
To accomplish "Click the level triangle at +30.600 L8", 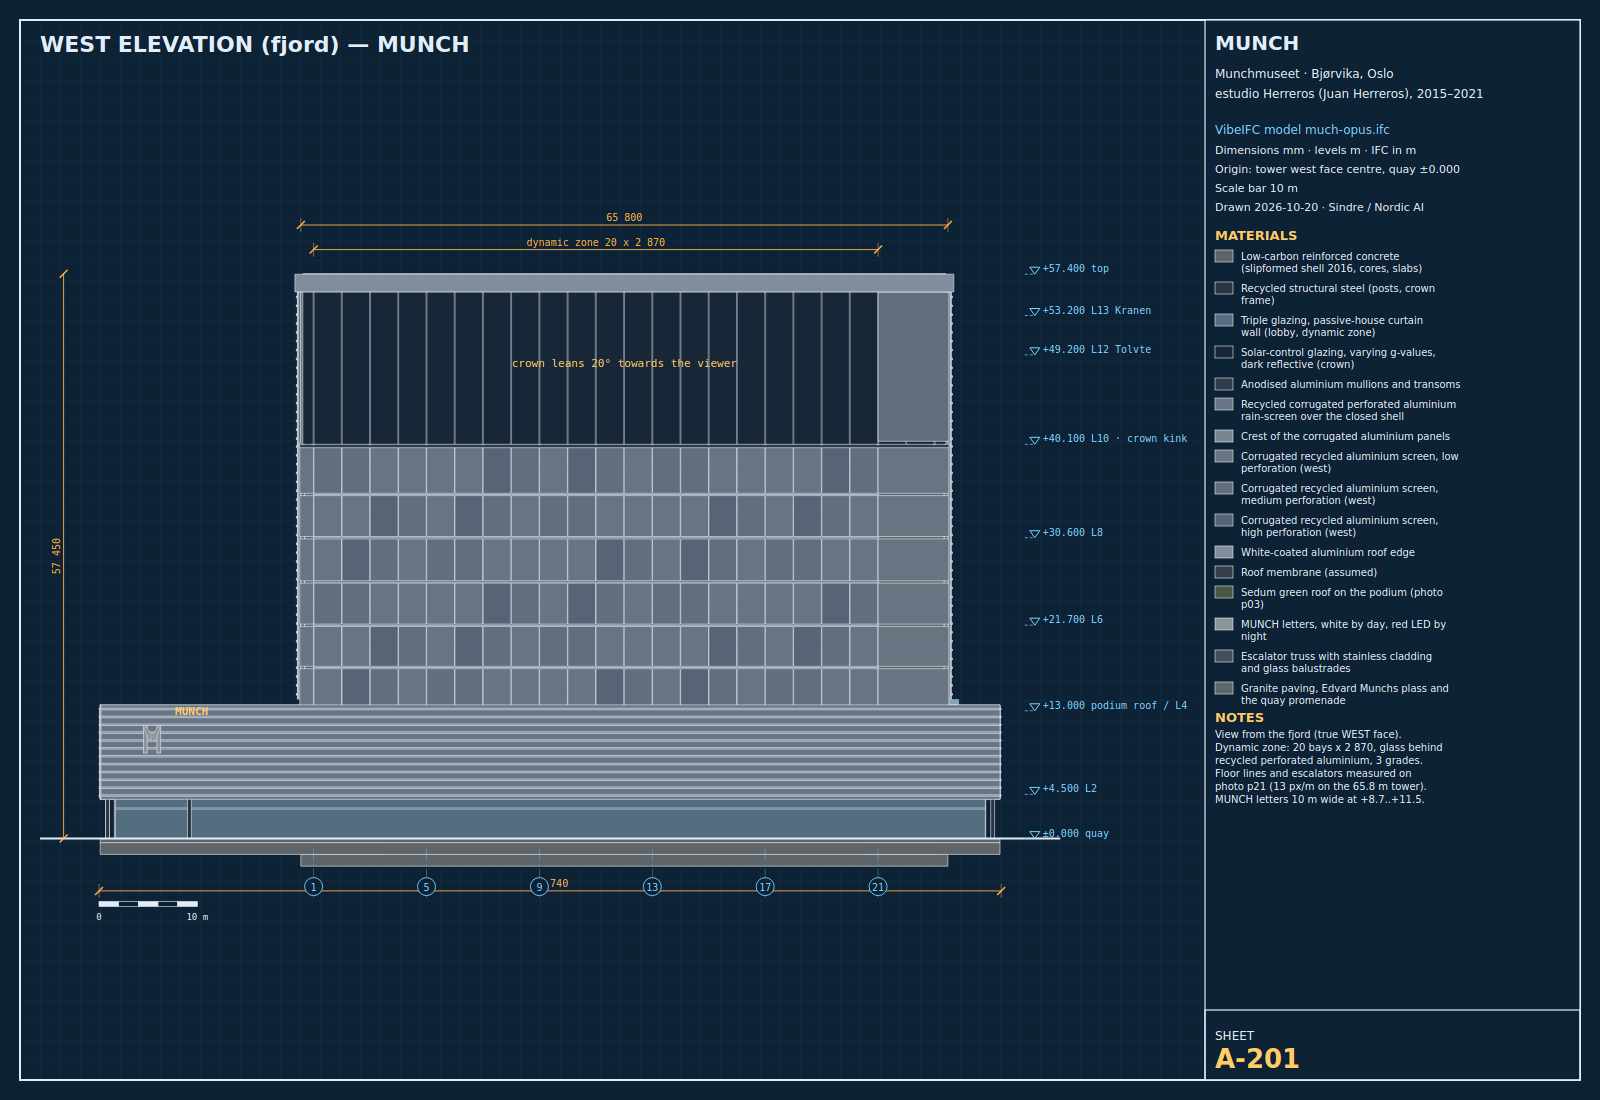I will pos(1035,534).
